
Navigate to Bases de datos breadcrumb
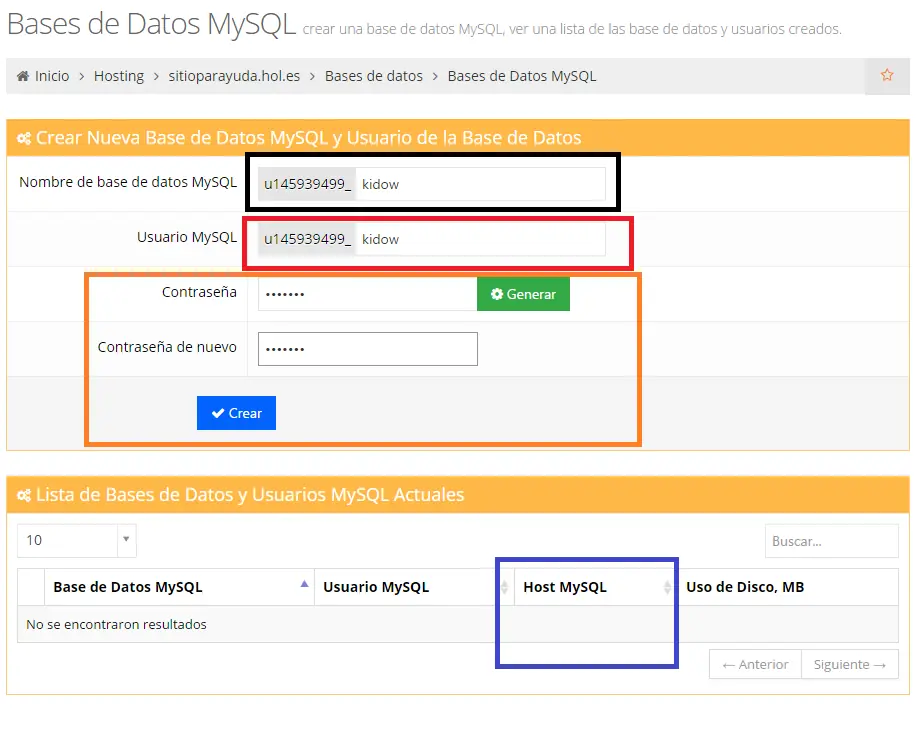[x=374, y=76]
